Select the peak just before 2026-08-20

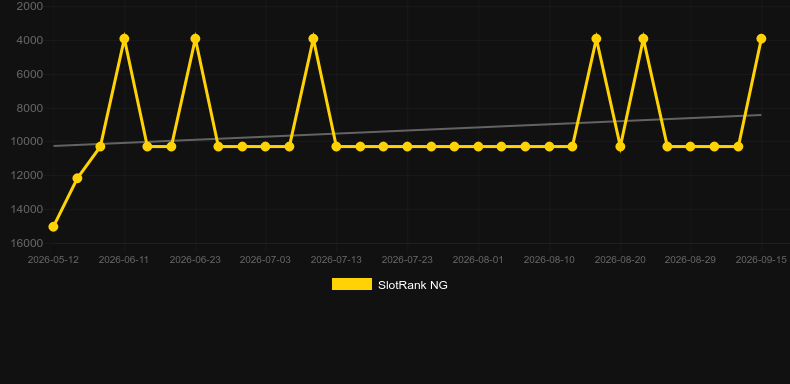point(597,39)
